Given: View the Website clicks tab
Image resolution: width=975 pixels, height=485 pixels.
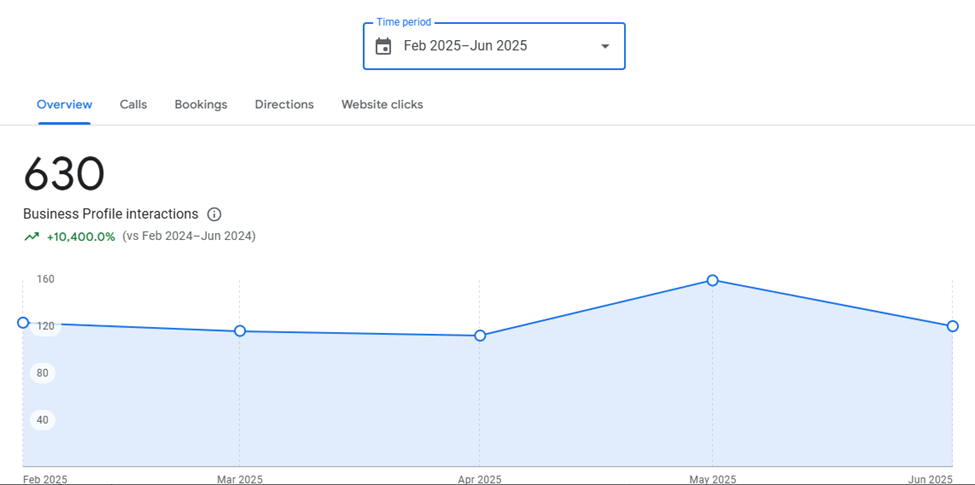Looking at the screenshot, I should click(382, 104).
